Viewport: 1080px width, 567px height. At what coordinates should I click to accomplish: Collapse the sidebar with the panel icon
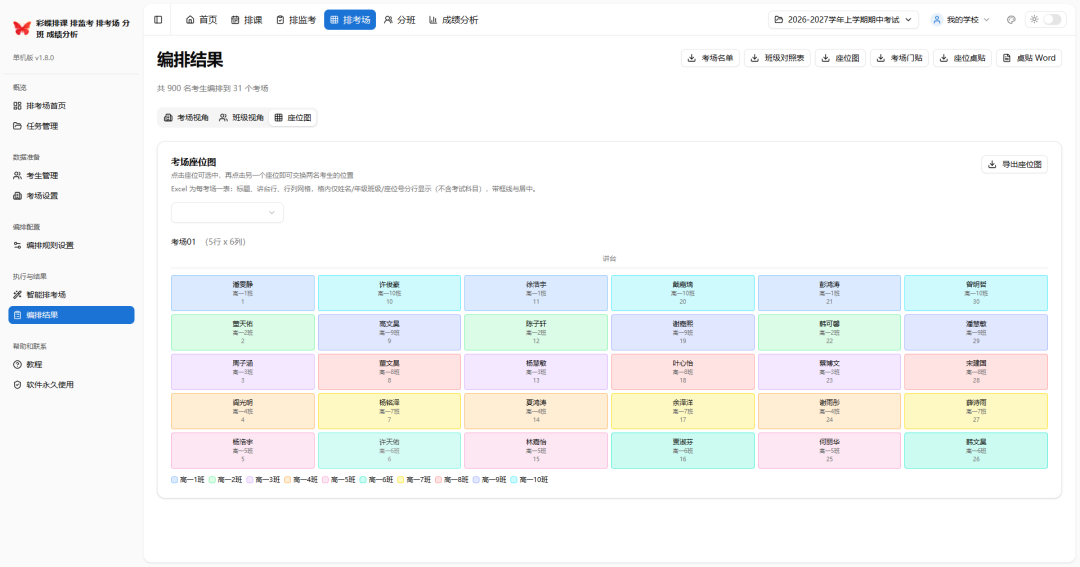pyautogui.click(x=158, y=20)
